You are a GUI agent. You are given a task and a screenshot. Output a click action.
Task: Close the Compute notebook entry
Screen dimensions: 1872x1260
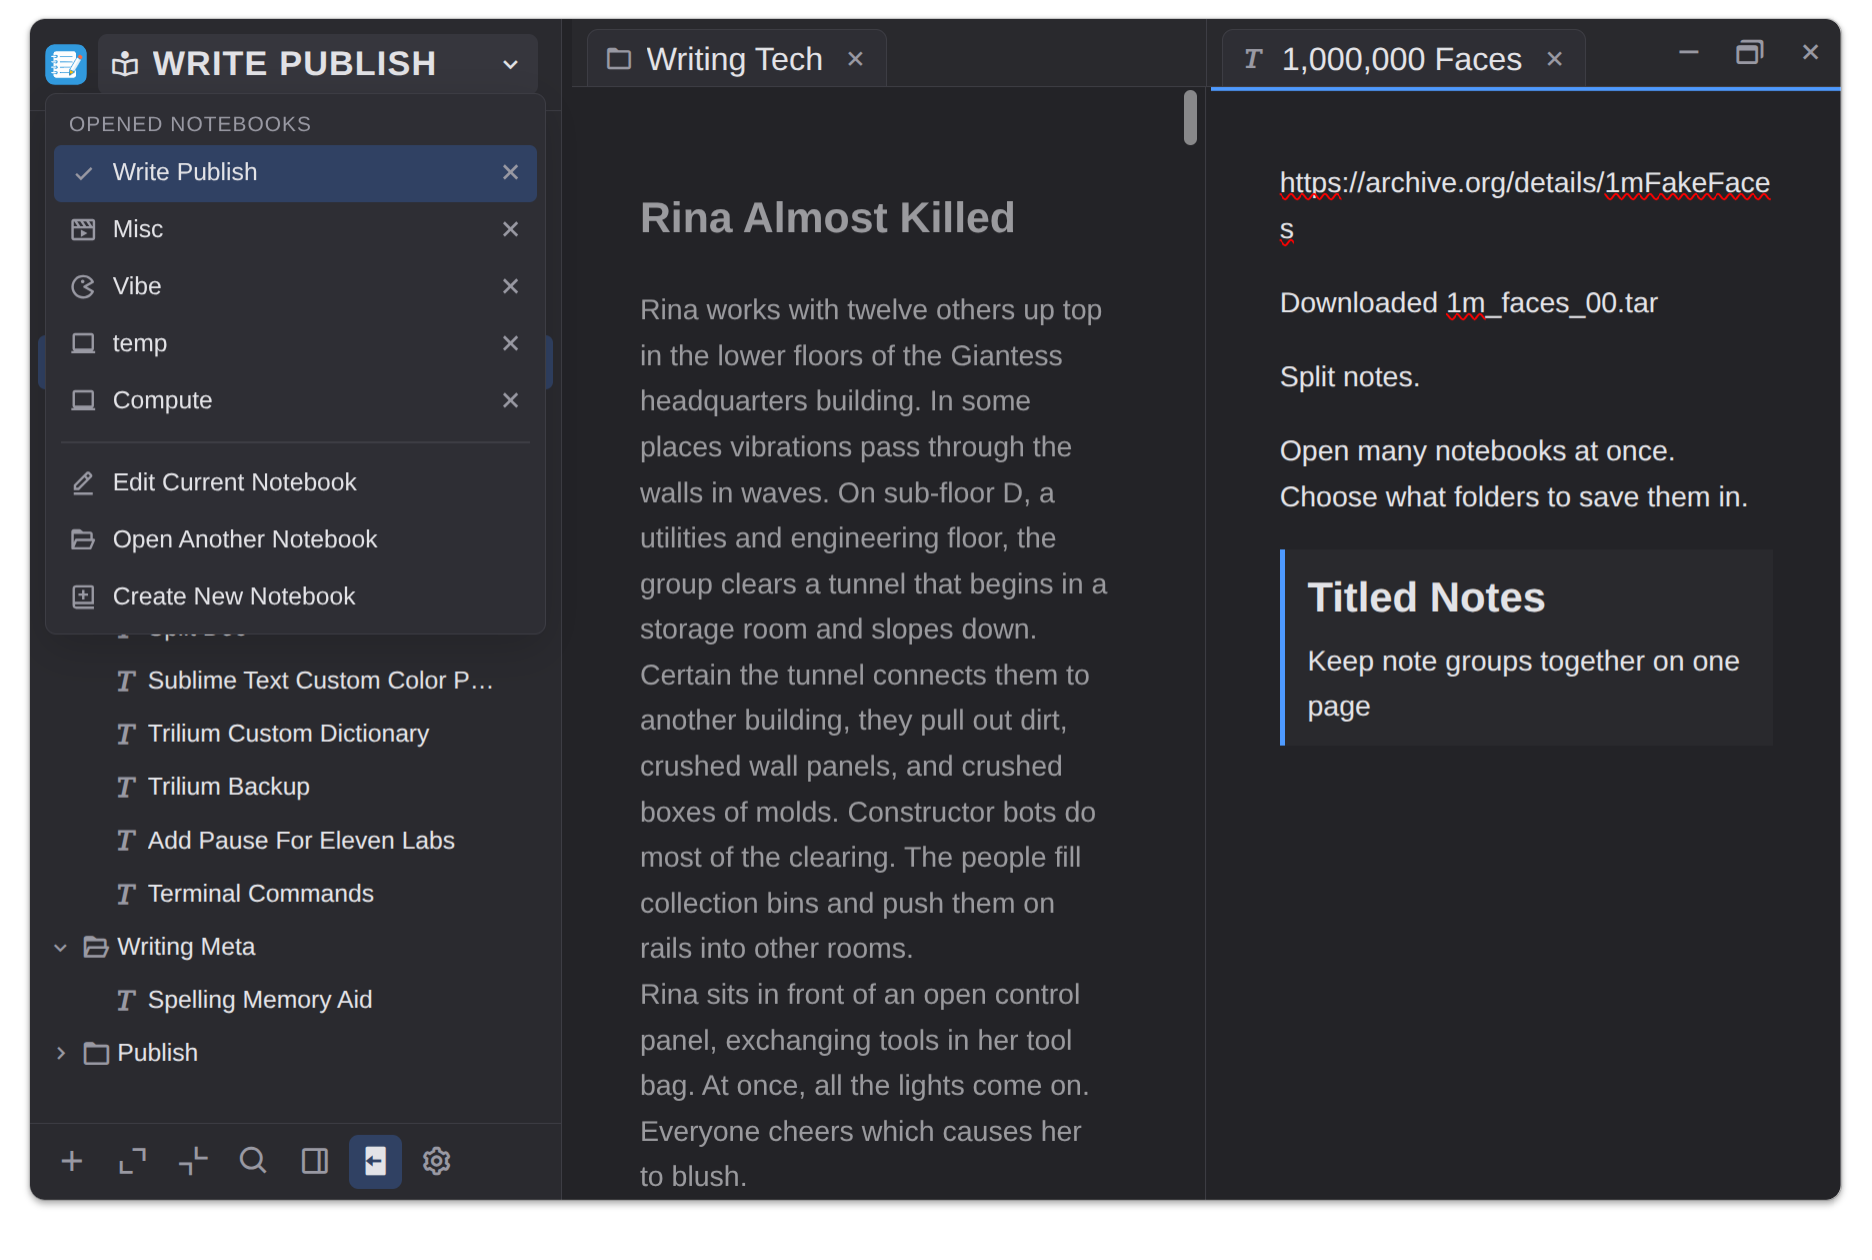point(510,400)
